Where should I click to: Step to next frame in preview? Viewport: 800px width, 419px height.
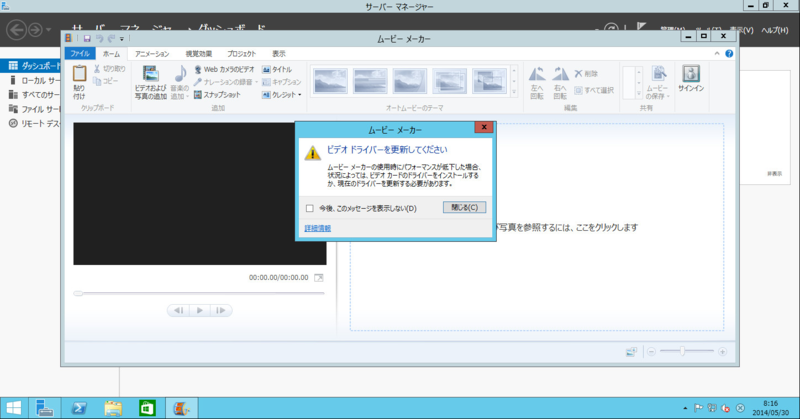click(x=220, y=310)
